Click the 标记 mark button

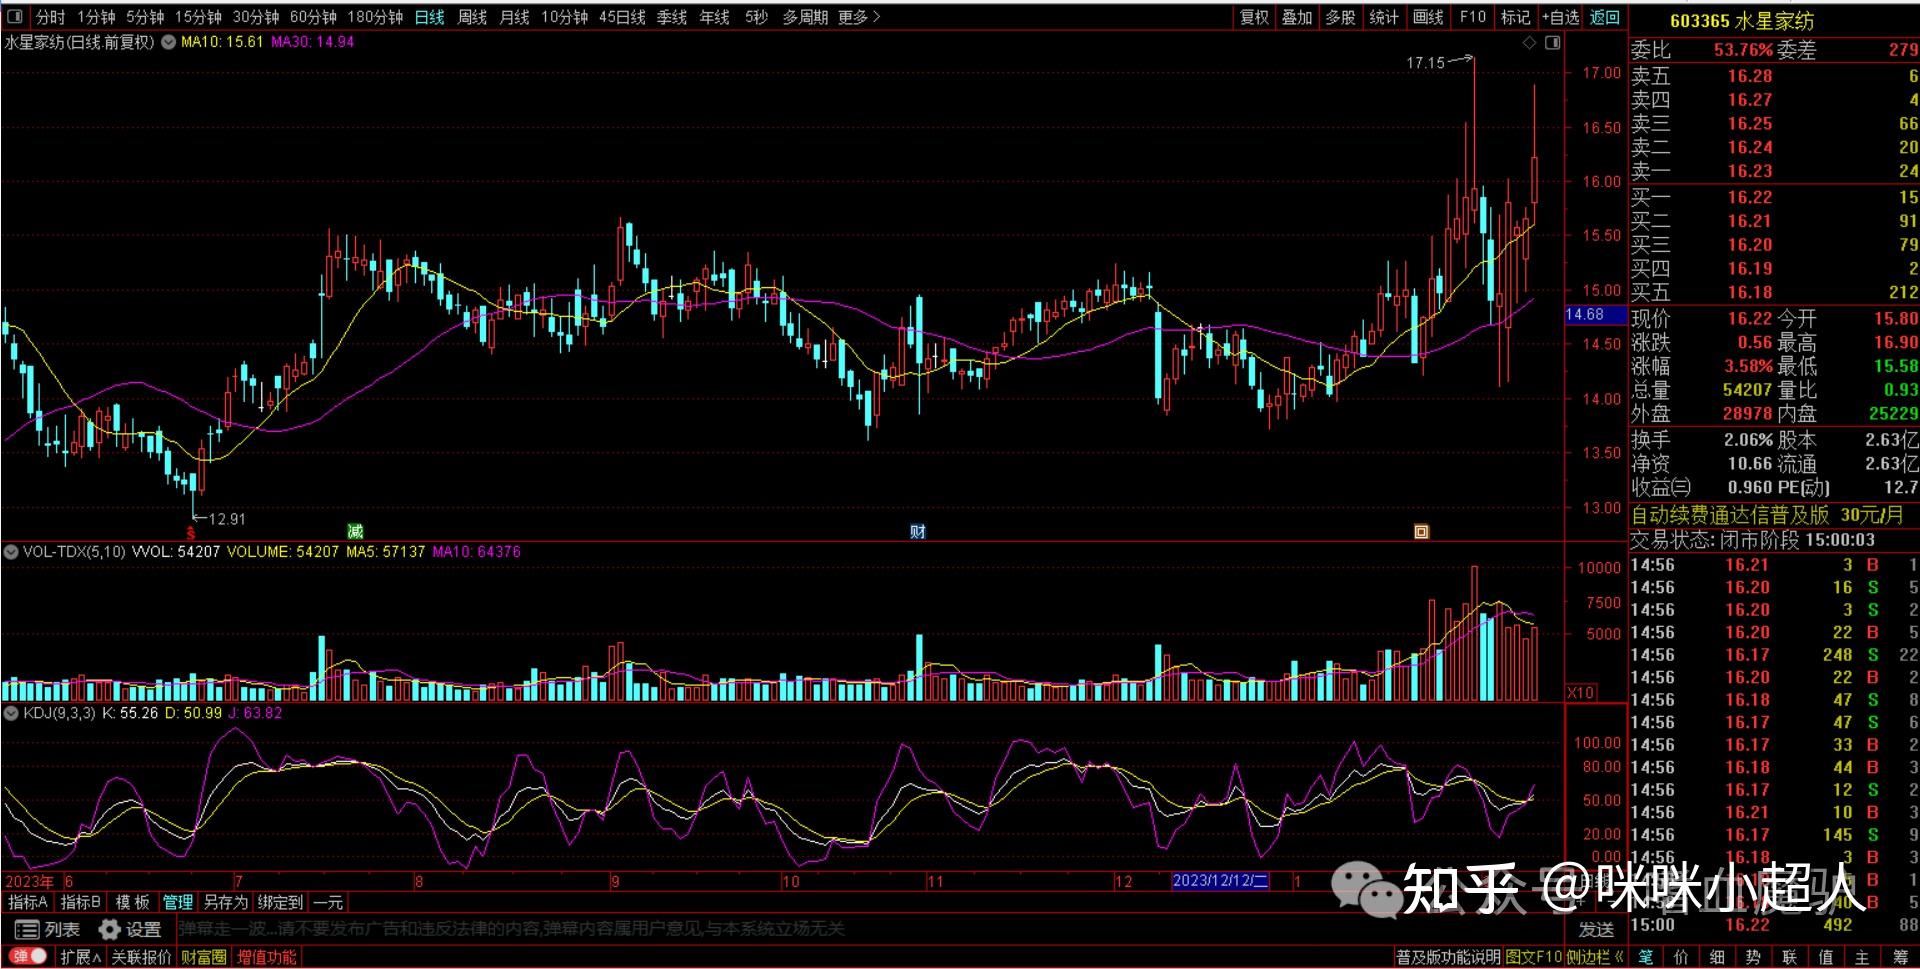pos(1515,17)
